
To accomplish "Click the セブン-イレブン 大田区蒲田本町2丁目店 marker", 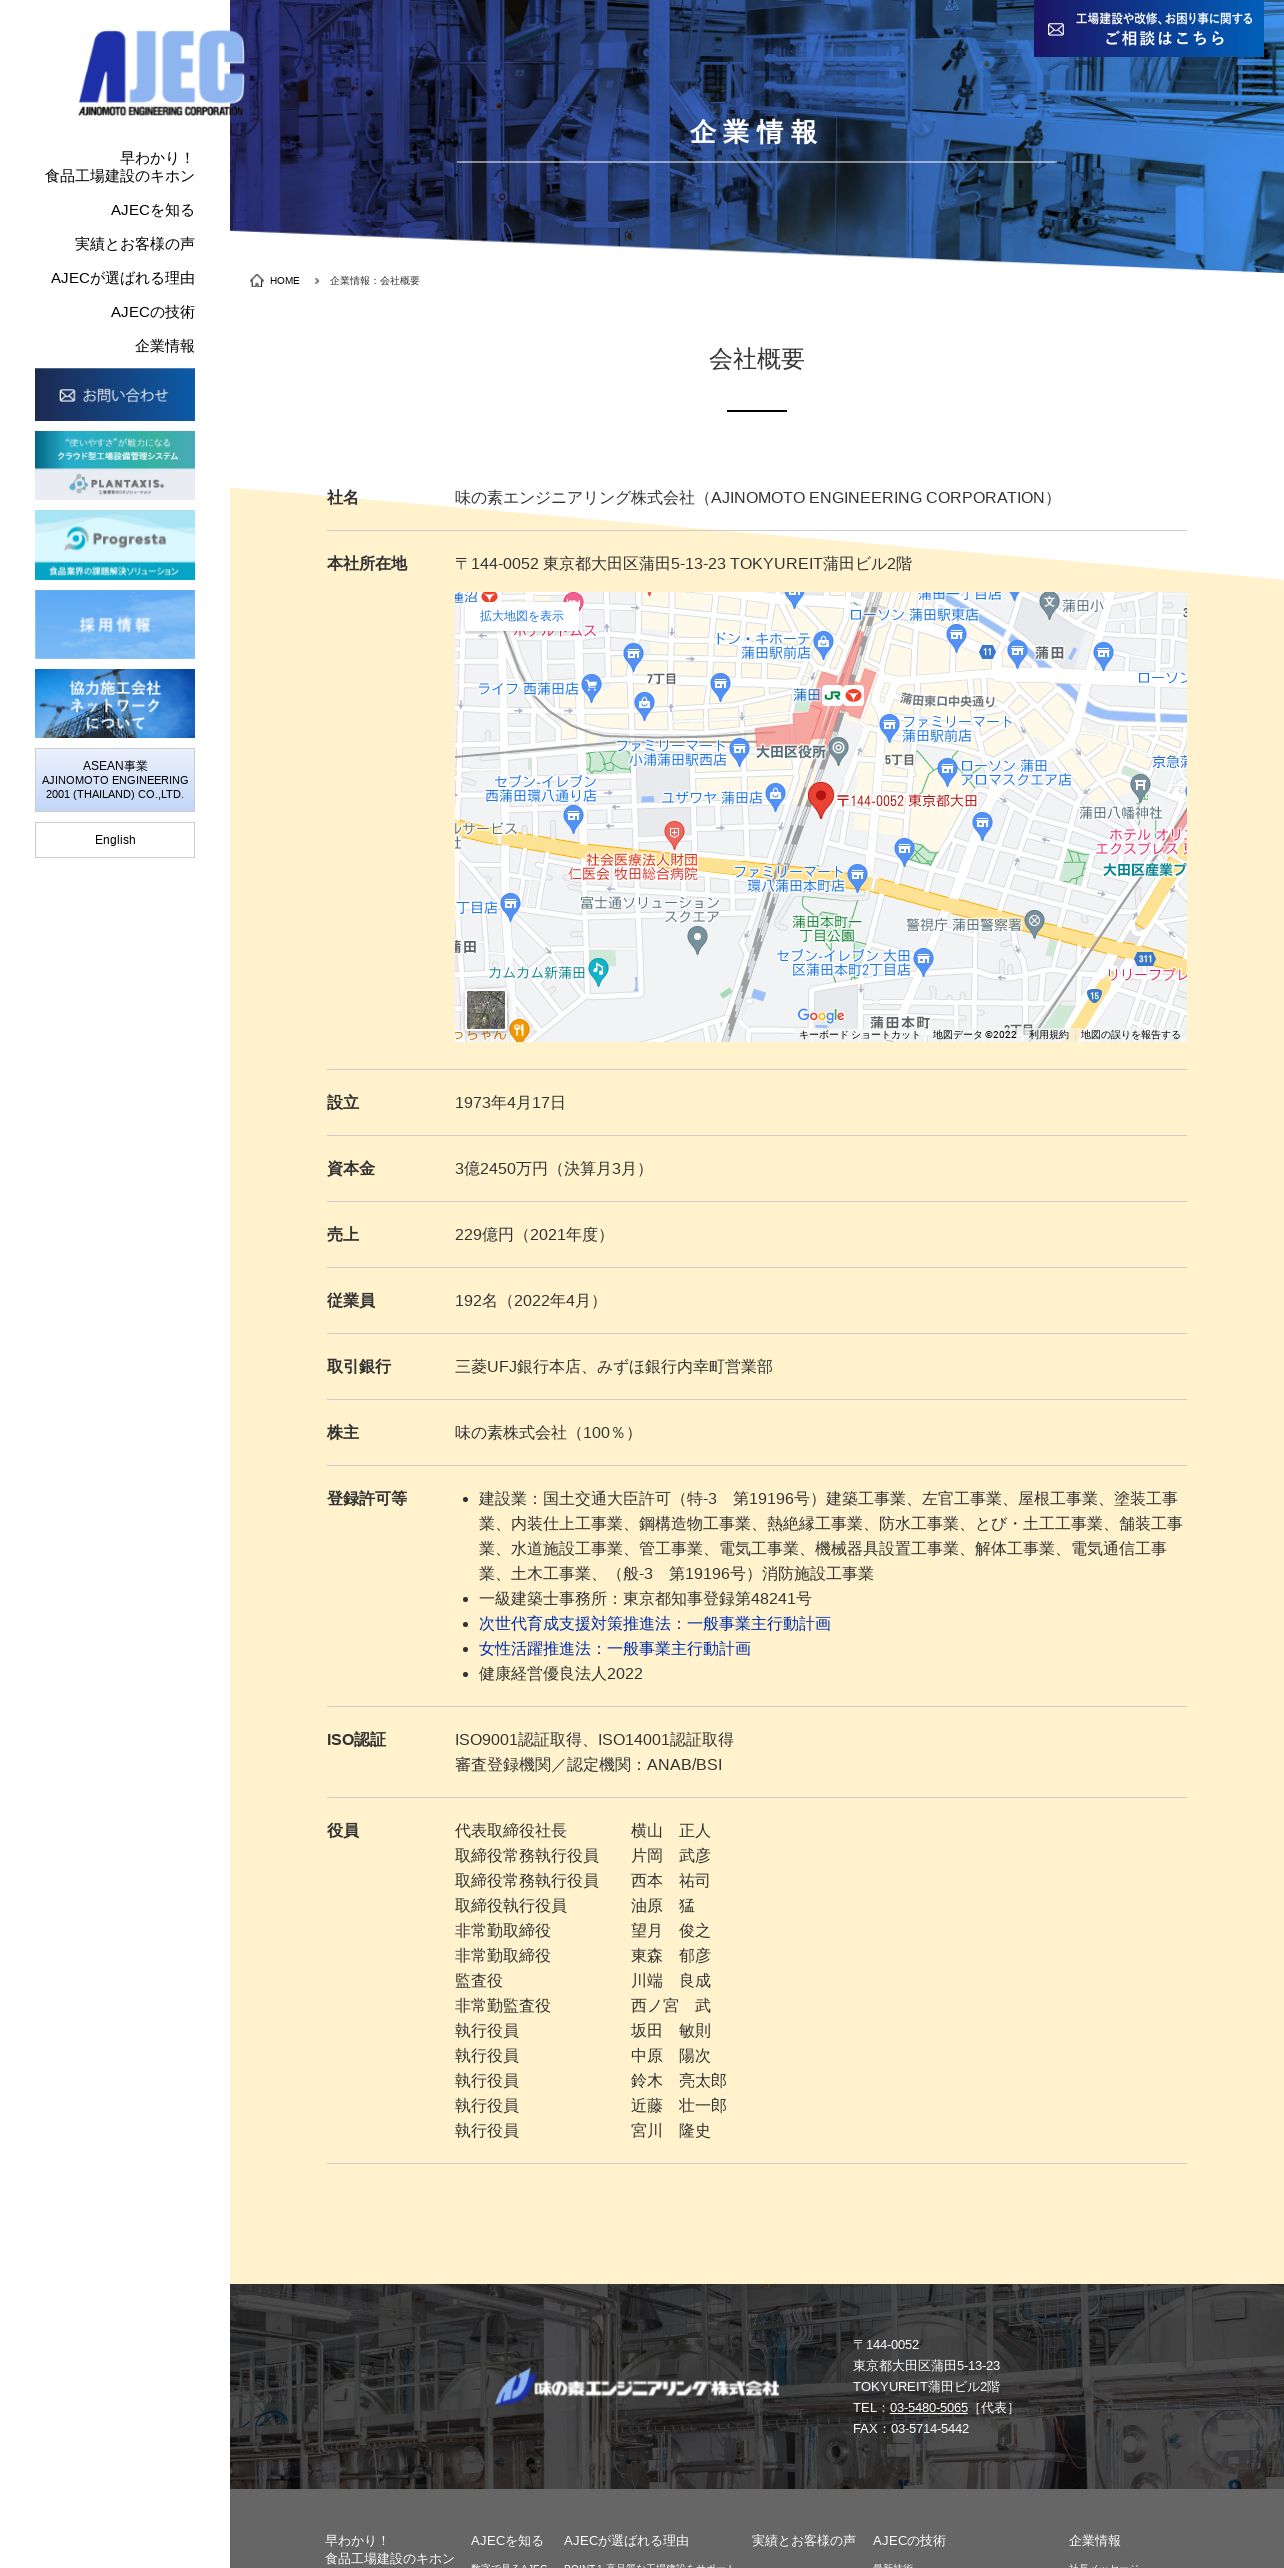I will [923, 961].
